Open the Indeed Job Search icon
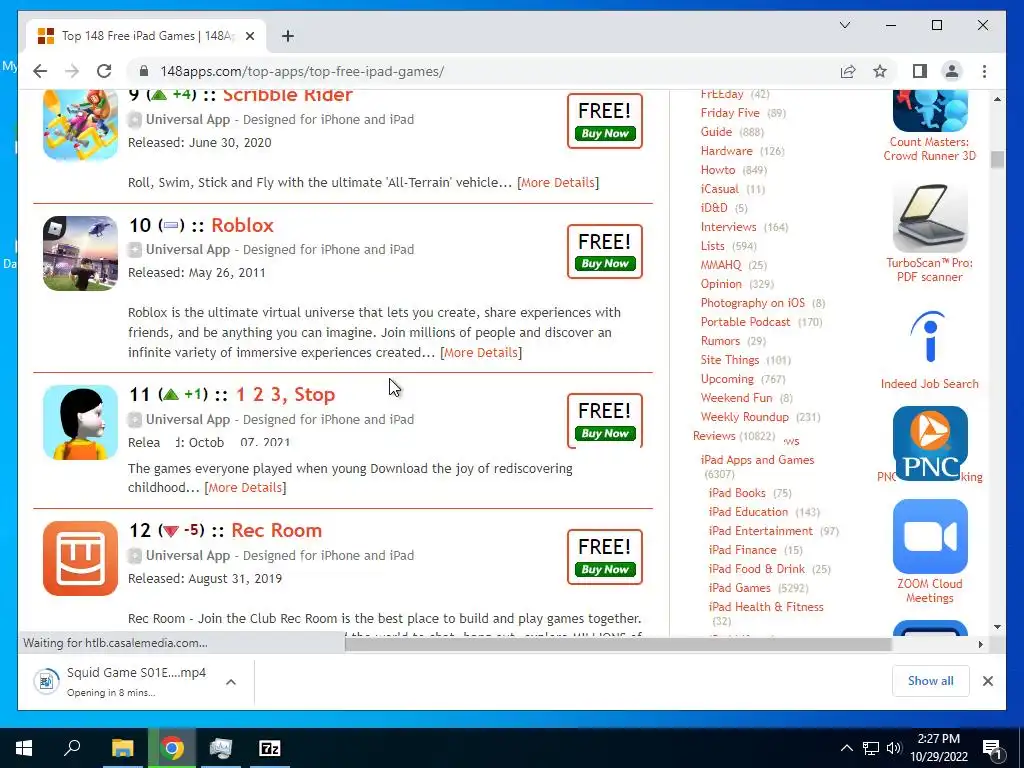1024x768 pixels. pos(930,337)
